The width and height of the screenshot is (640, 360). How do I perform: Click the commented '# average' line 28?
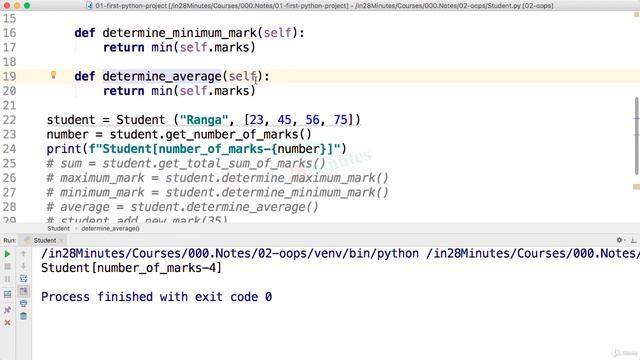click(x=182, y=207)
